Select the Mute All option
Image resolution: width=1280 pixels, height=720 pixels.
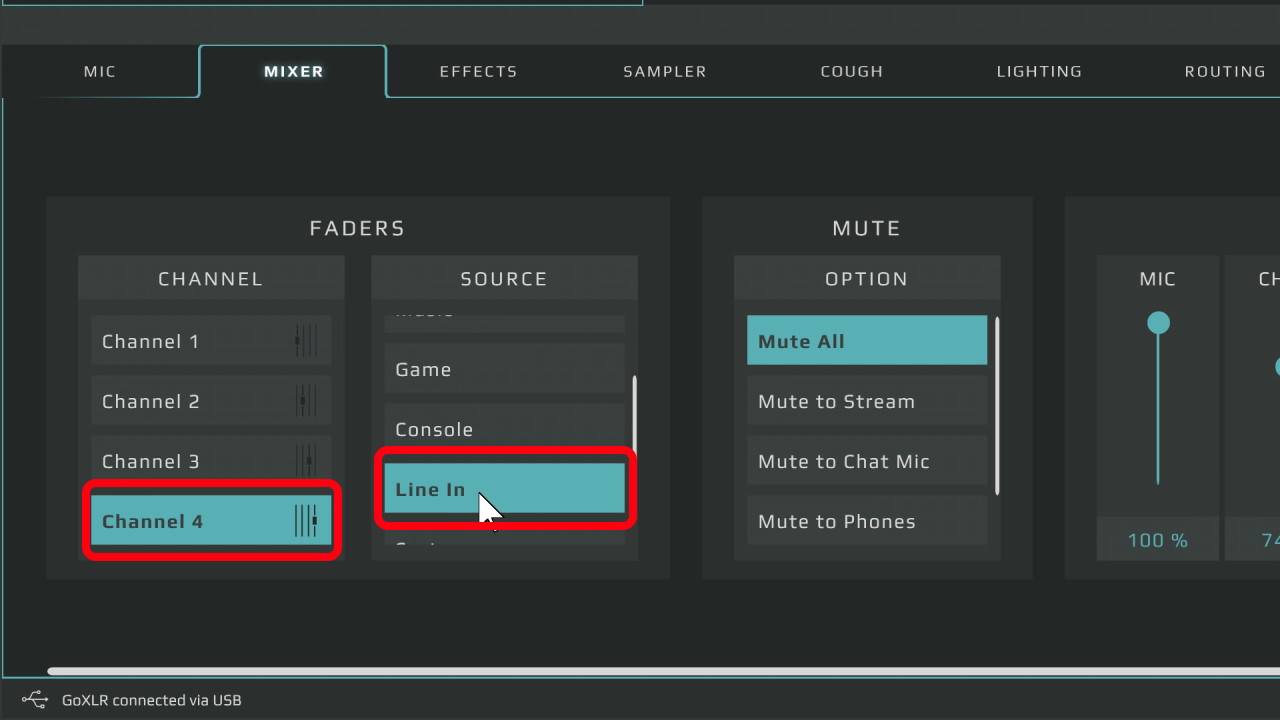click(866, 340)
